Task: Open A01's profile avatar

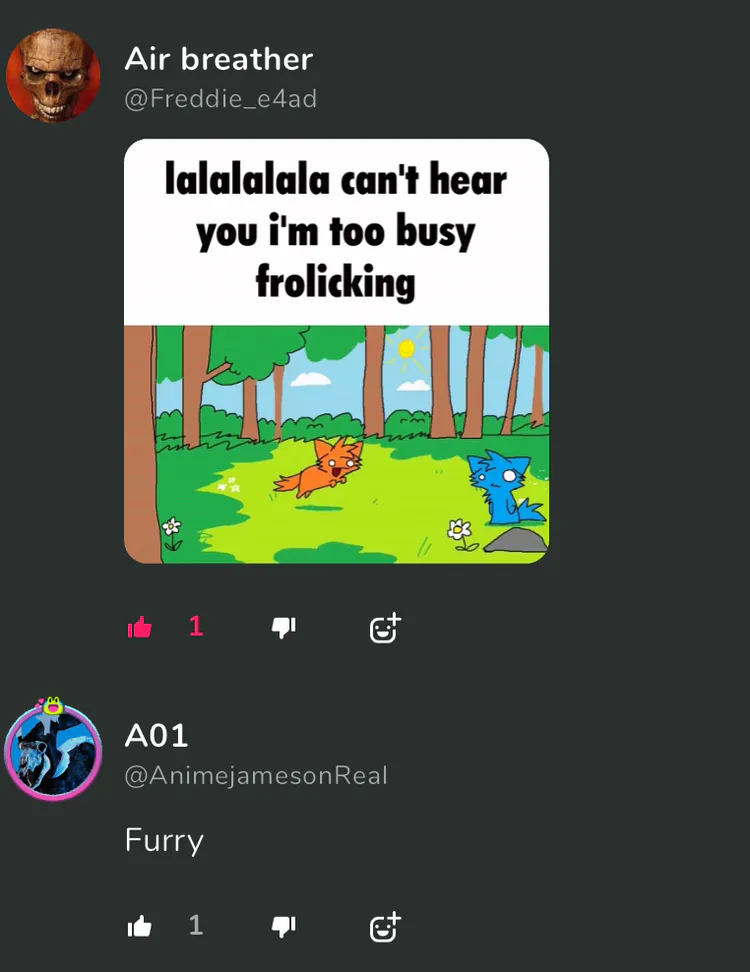Action: coord(53,752)
